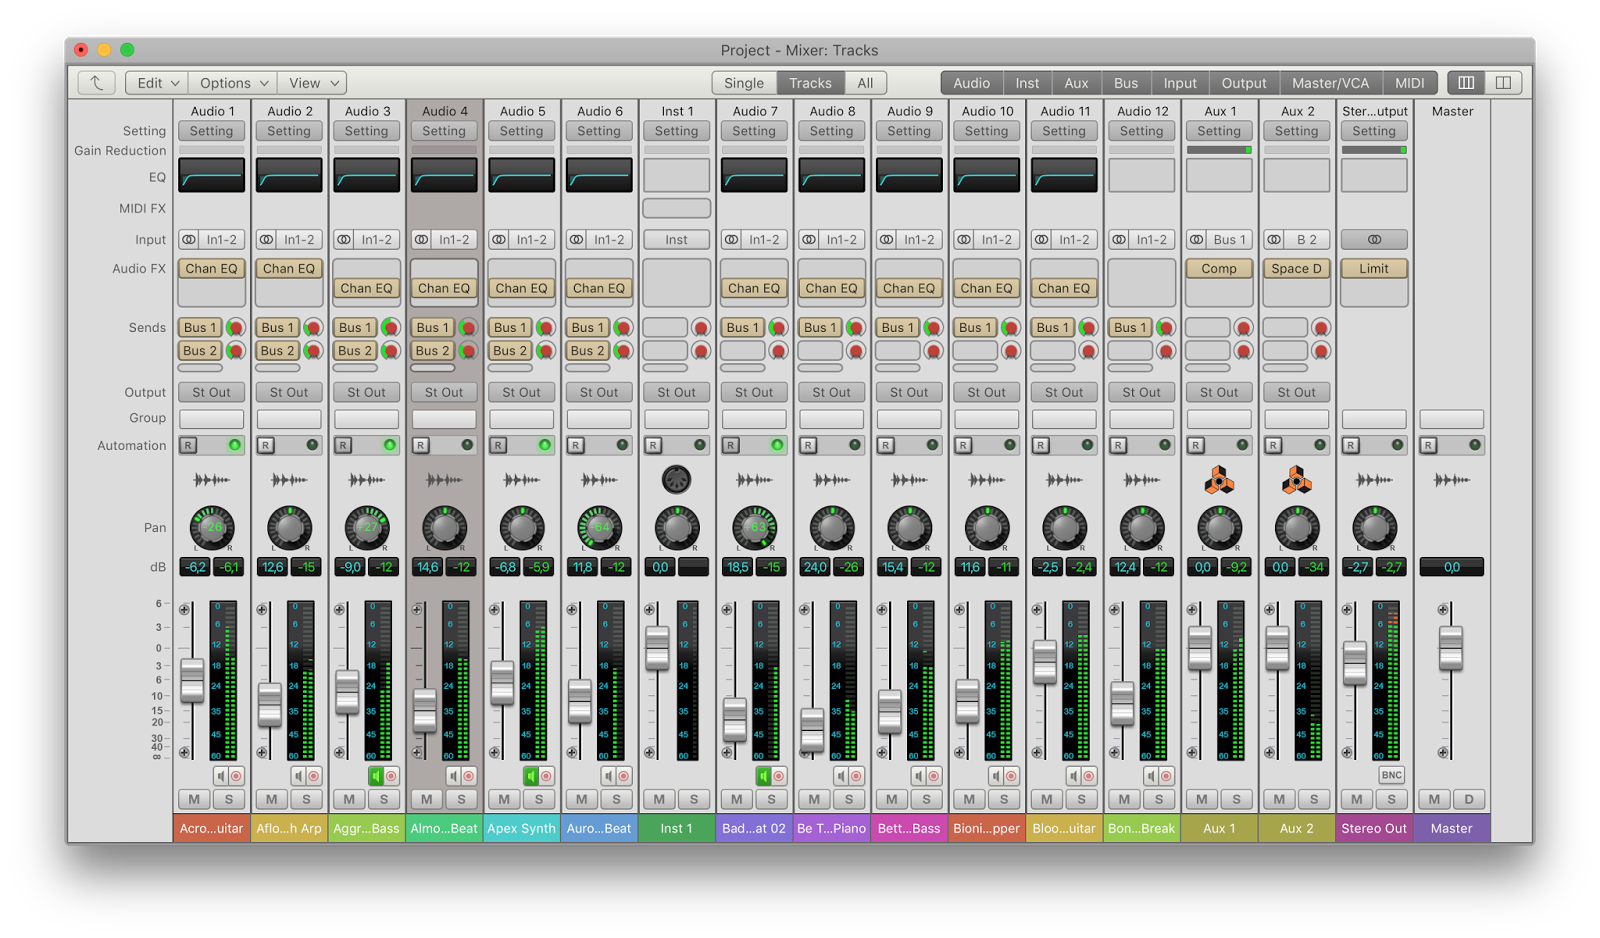This screenshot has width=1600, height=938.
Task: Toggle the Audio channel filter
Action: 971,83
